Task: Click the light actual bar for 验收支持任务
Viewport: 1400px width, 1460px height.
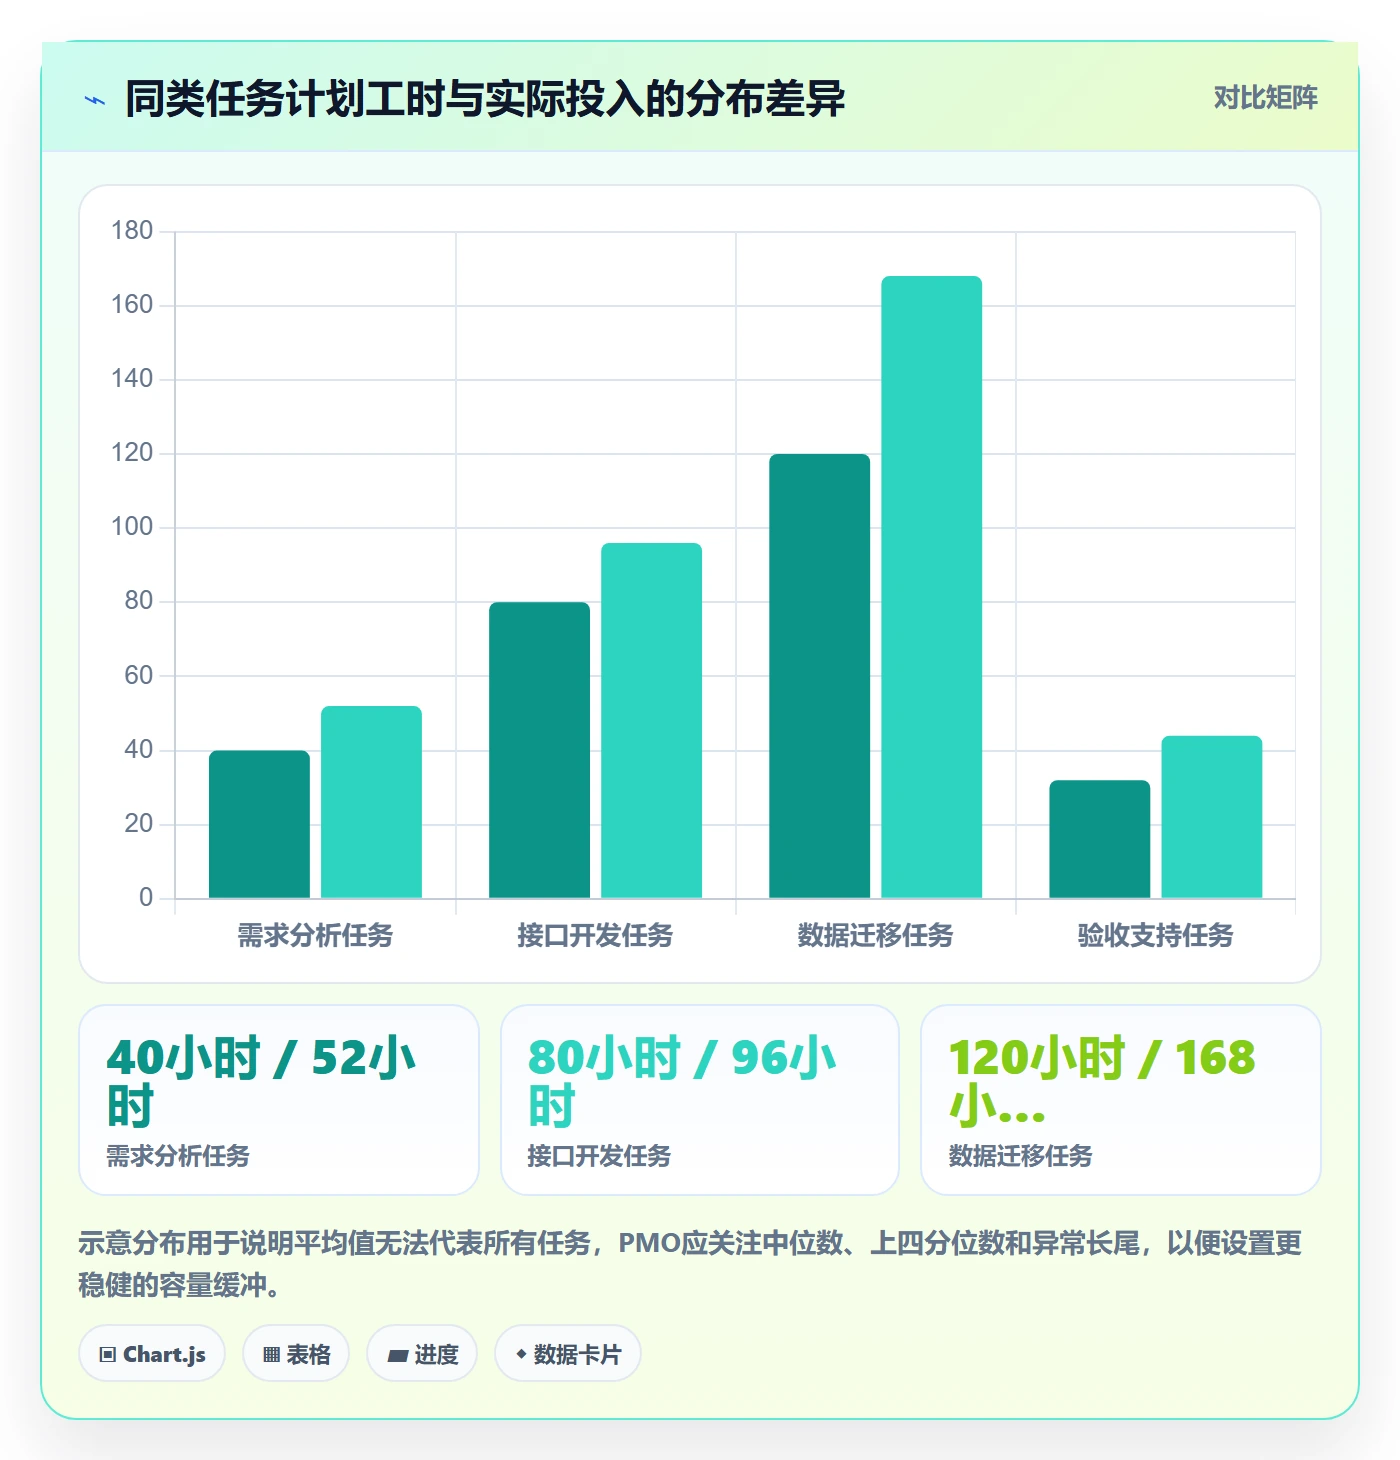Action: pyautogui.click(x=1211, y=817)
